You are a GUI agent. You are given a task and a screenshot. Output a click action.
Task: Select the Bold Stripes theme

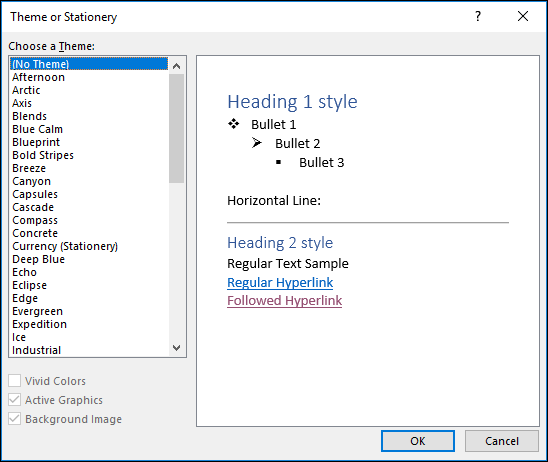89,155
